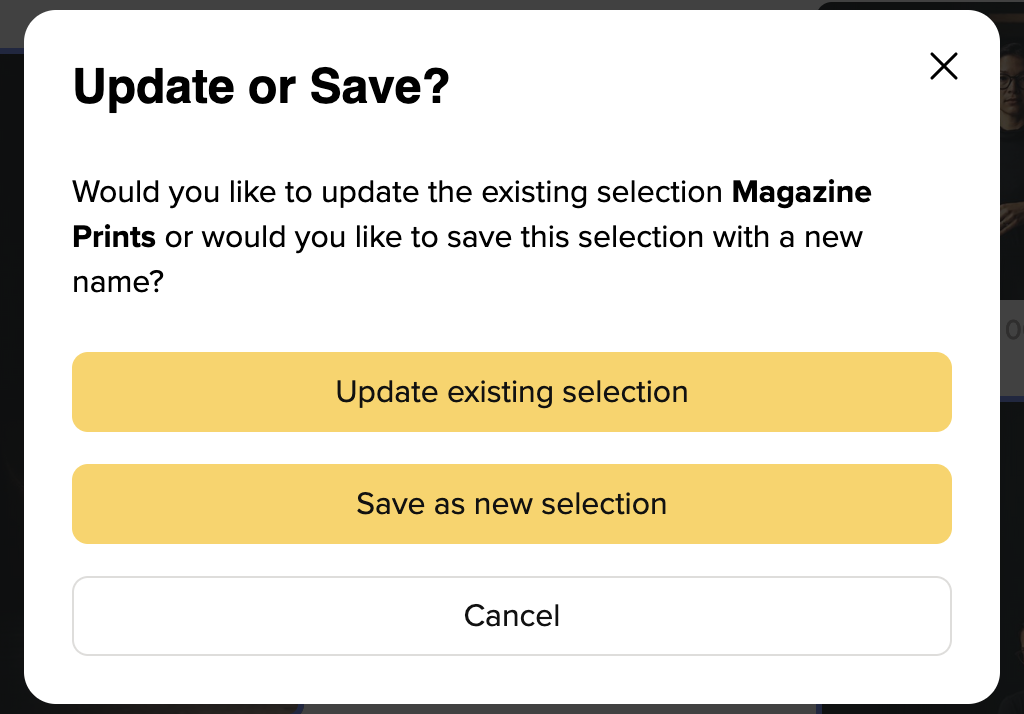Click the word "Save?" in the heading
The image size is (1024, 714).
(x=379, y=86)
